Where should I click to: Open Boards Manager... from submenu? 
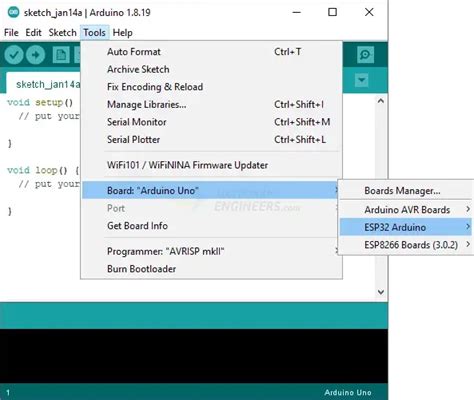(x=406, y=191)
